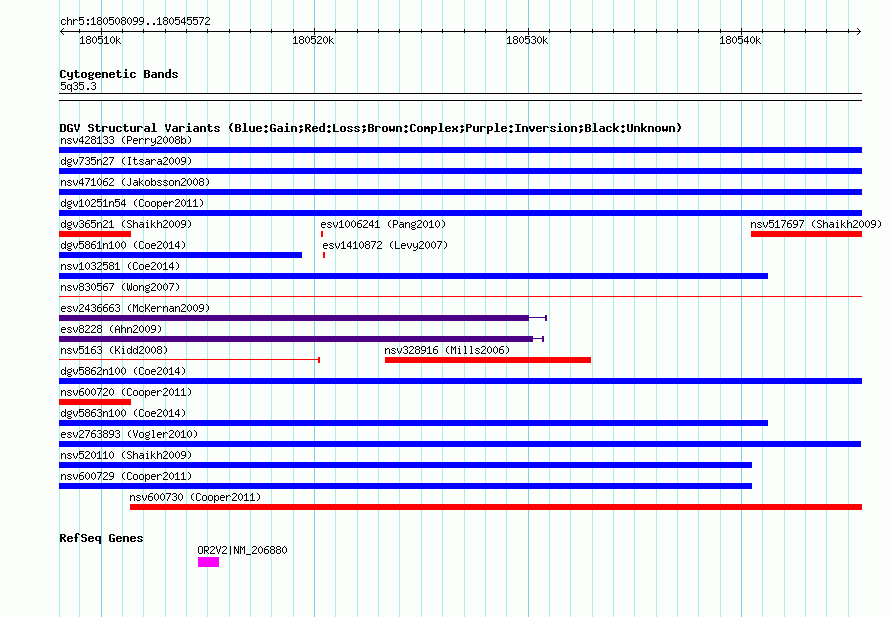Click the nsv600720 (Cooper2011) label
Screen dimensions: 890x617
tap(126, 392)
